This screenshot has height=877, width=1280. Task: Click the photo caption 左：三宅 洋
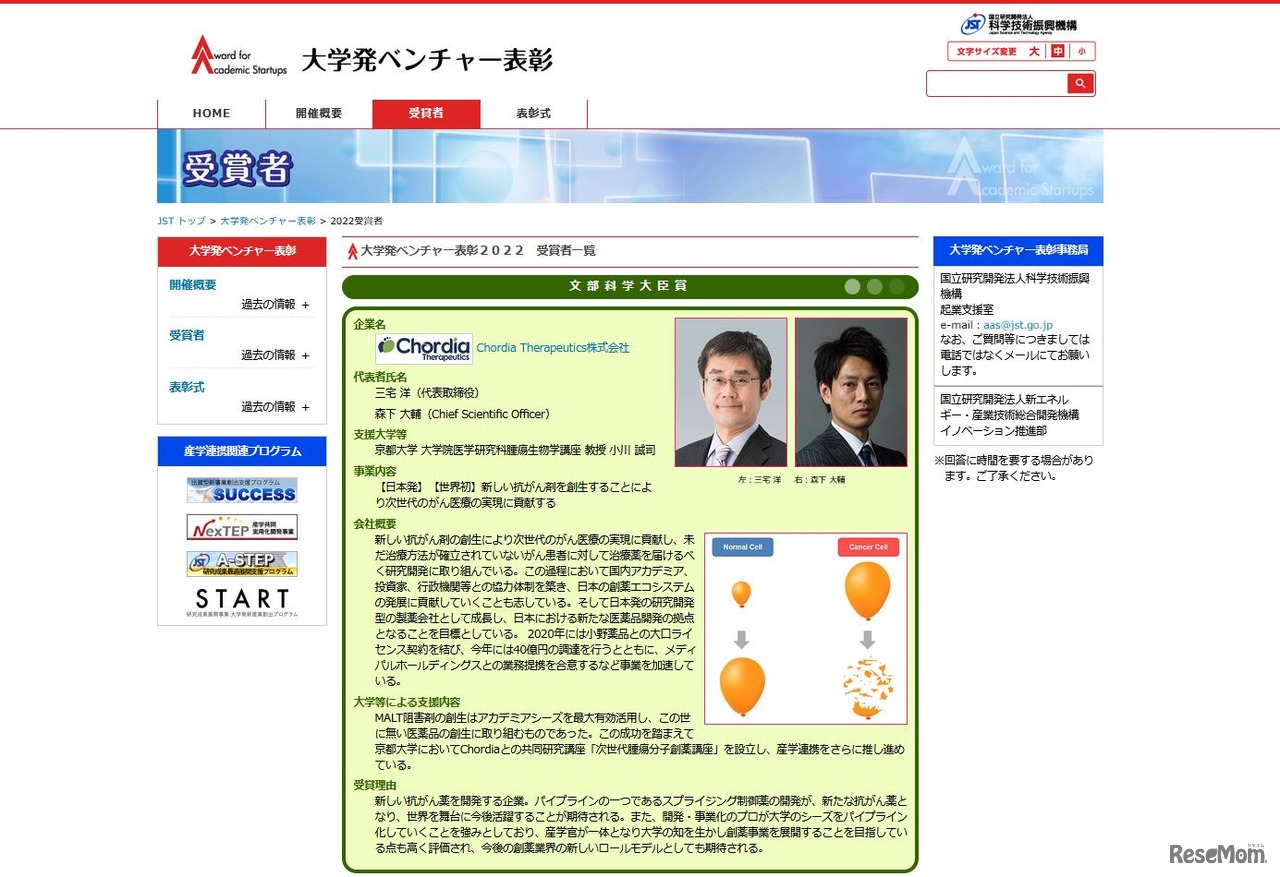[761, 480]
